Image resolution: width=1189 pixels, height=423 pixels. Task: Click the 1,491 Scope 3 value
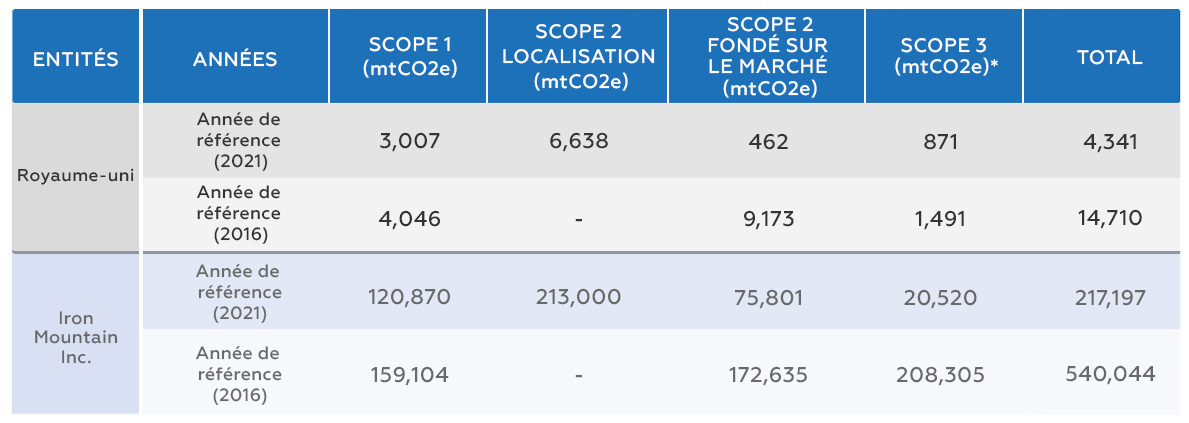[x=943, y=218]
